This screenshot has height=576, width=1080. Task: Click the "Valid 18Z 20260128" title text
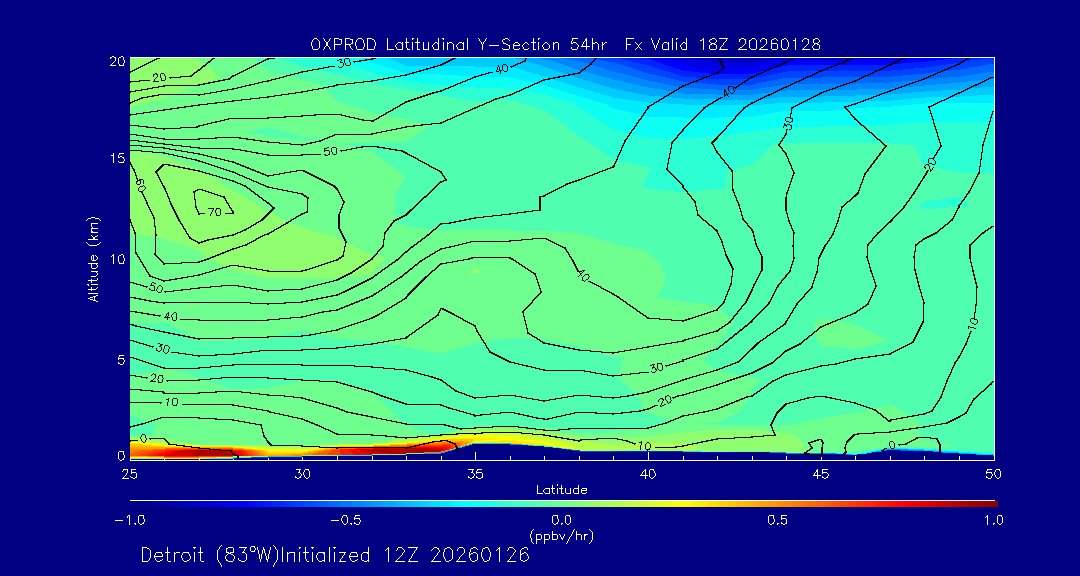click(734, 42)
